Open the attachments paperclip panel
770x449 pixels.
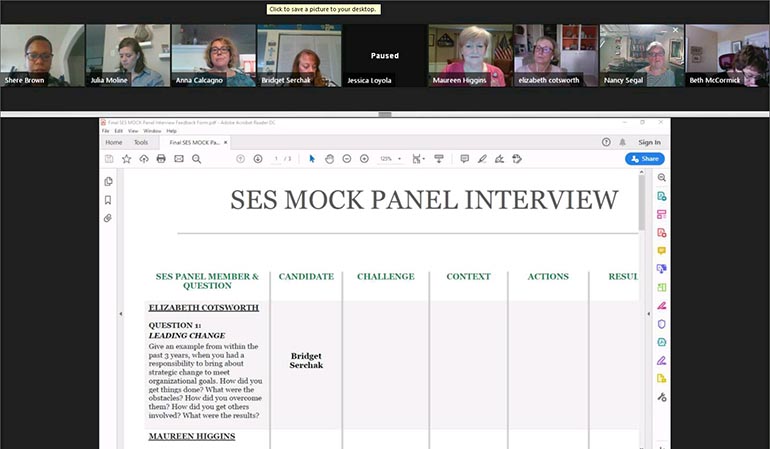point(108,218)
